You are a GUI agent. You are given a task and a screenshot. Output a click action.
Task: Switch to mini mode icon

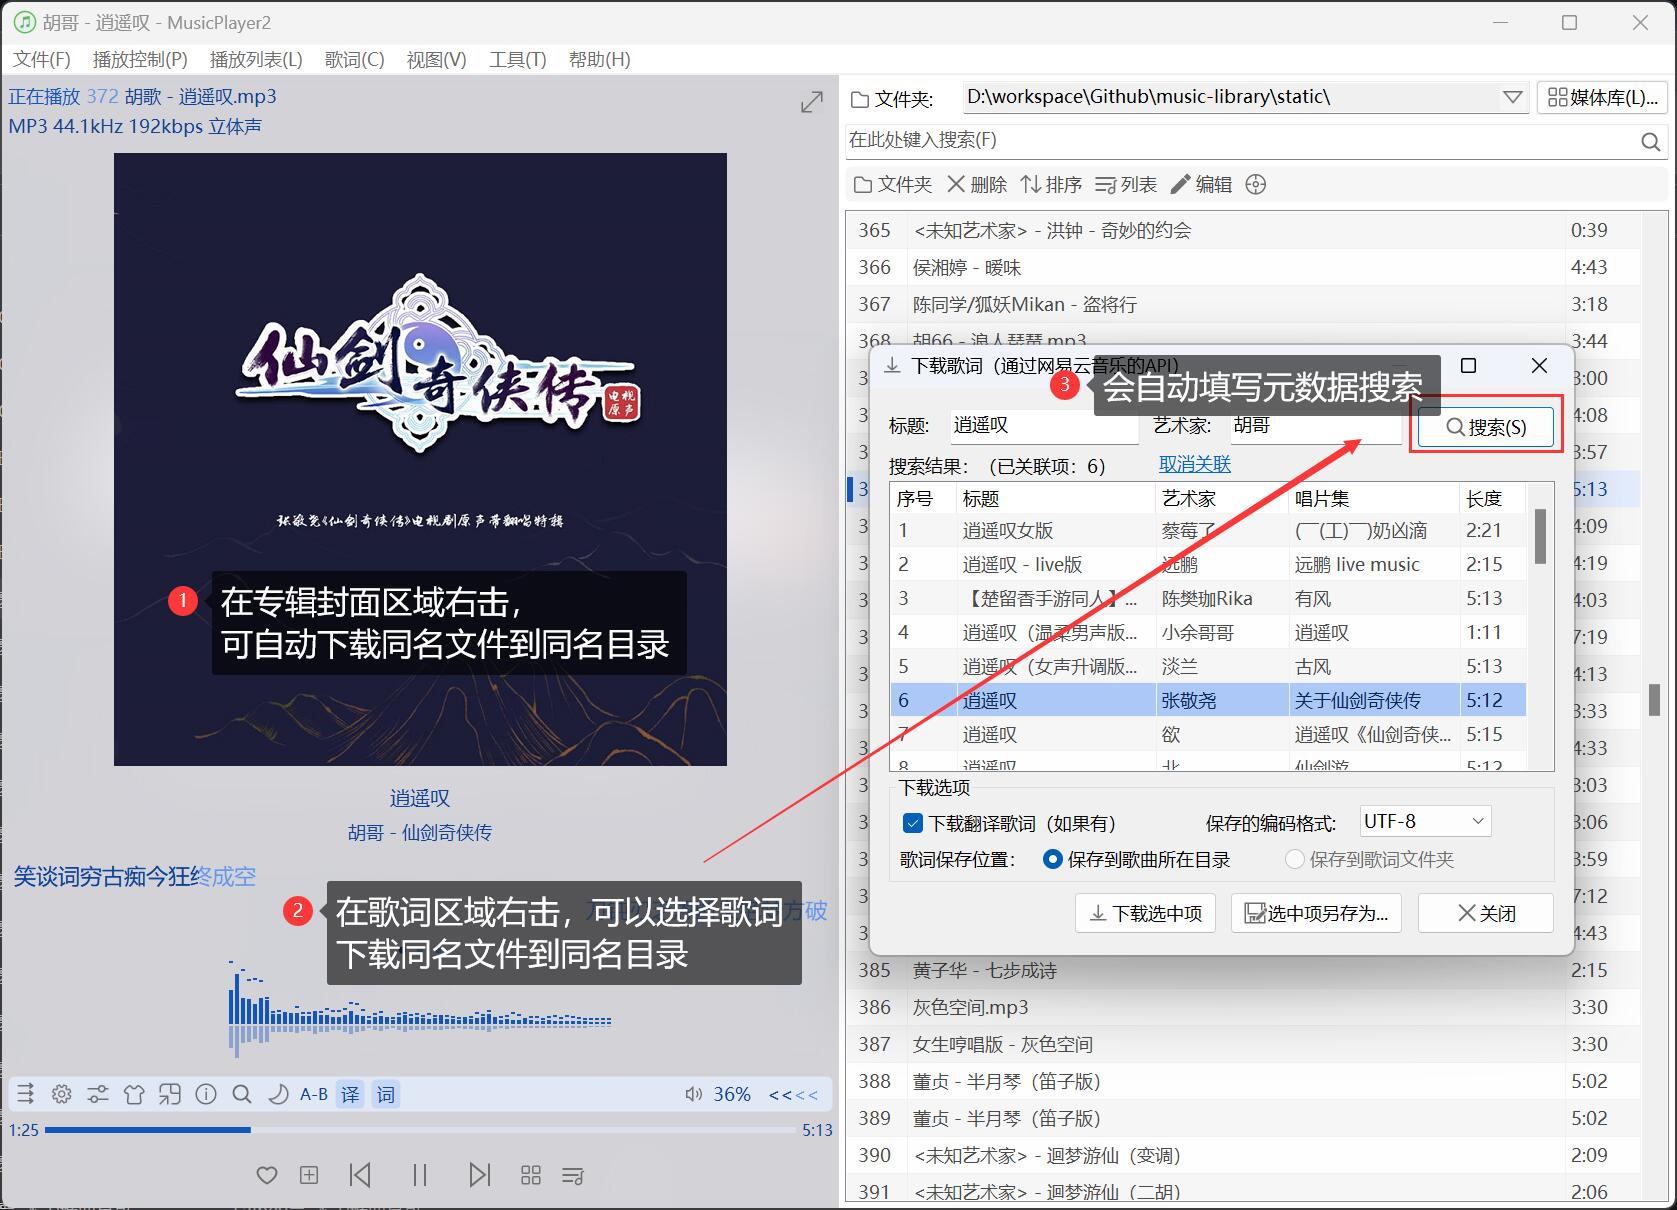(x=170, y=1094)
